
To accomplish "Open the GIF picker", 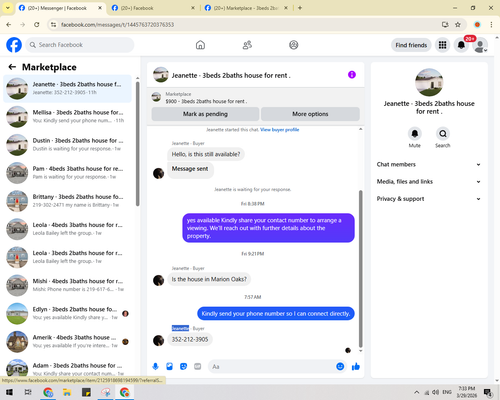I will 198,367.
